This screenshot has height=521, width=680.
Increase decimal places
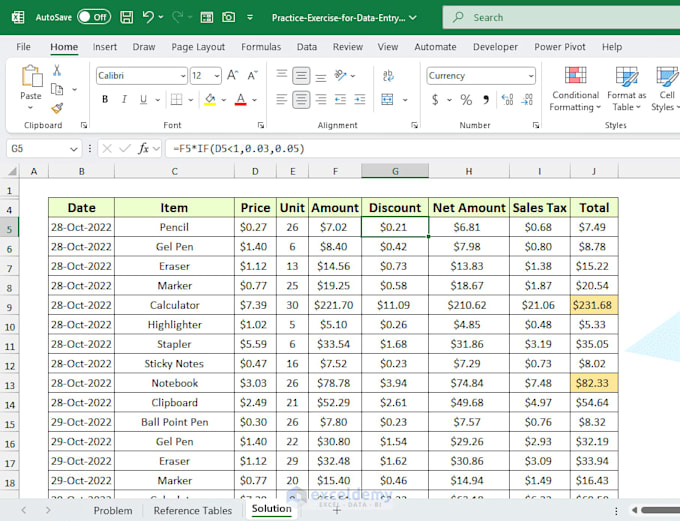(507, 100)
